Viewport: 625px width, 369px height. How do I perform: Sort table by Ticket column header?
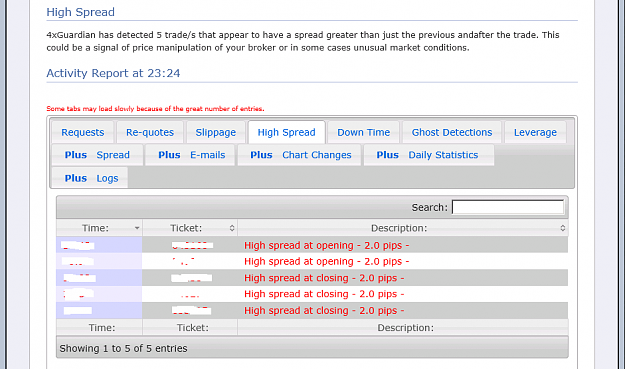pos(190,228)
